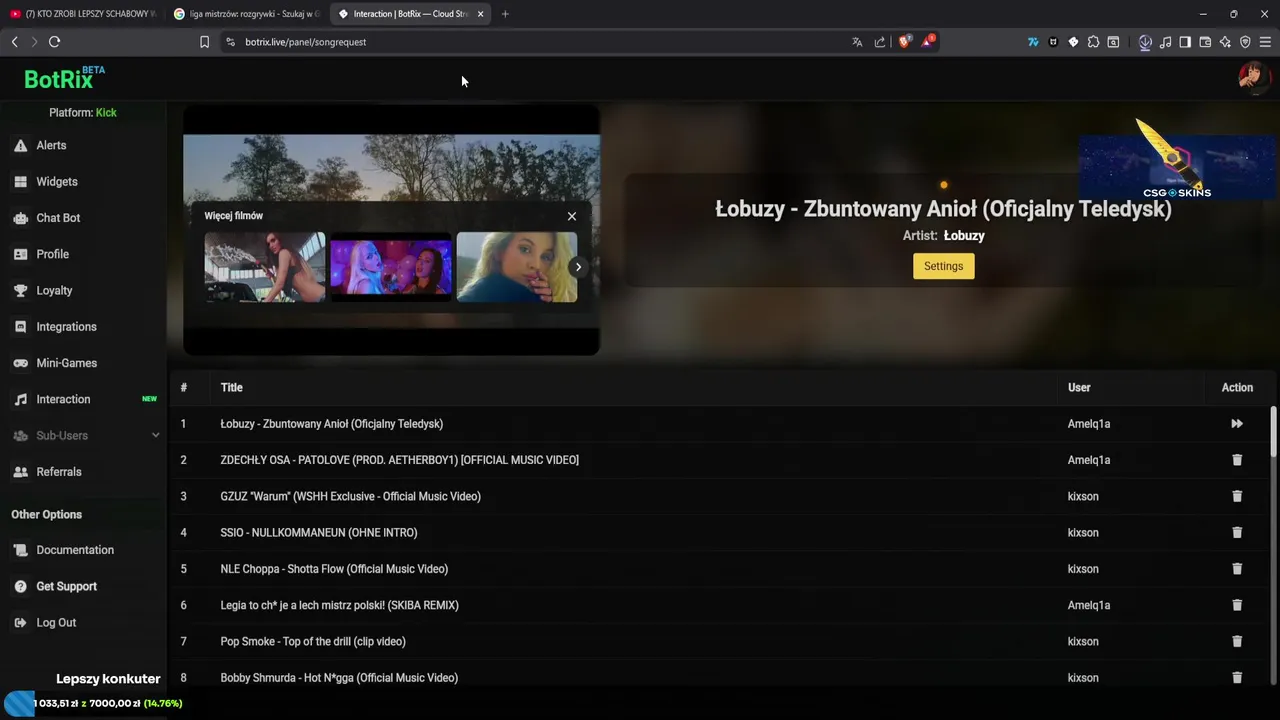Click the Lepszy konkuter donation goal bar

click(92, 703)
